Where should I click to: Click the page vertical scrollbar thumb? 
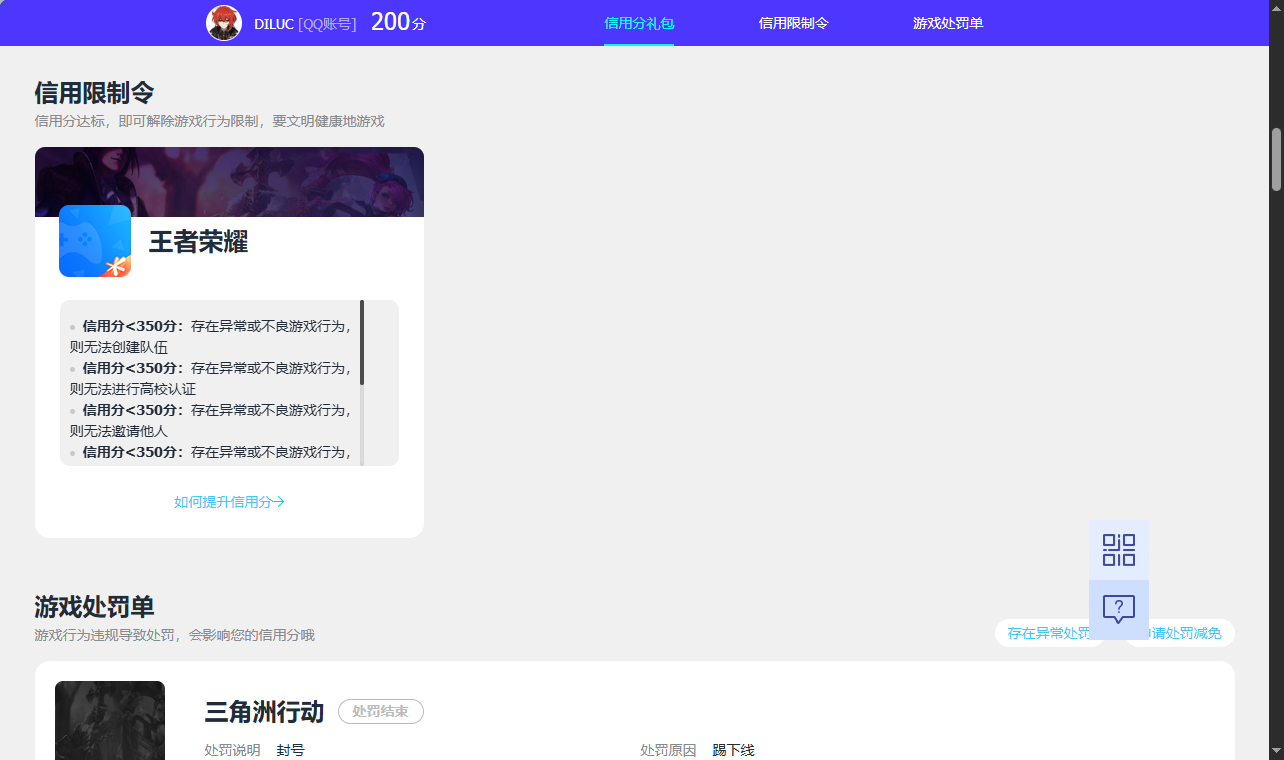pos(1276,160)
